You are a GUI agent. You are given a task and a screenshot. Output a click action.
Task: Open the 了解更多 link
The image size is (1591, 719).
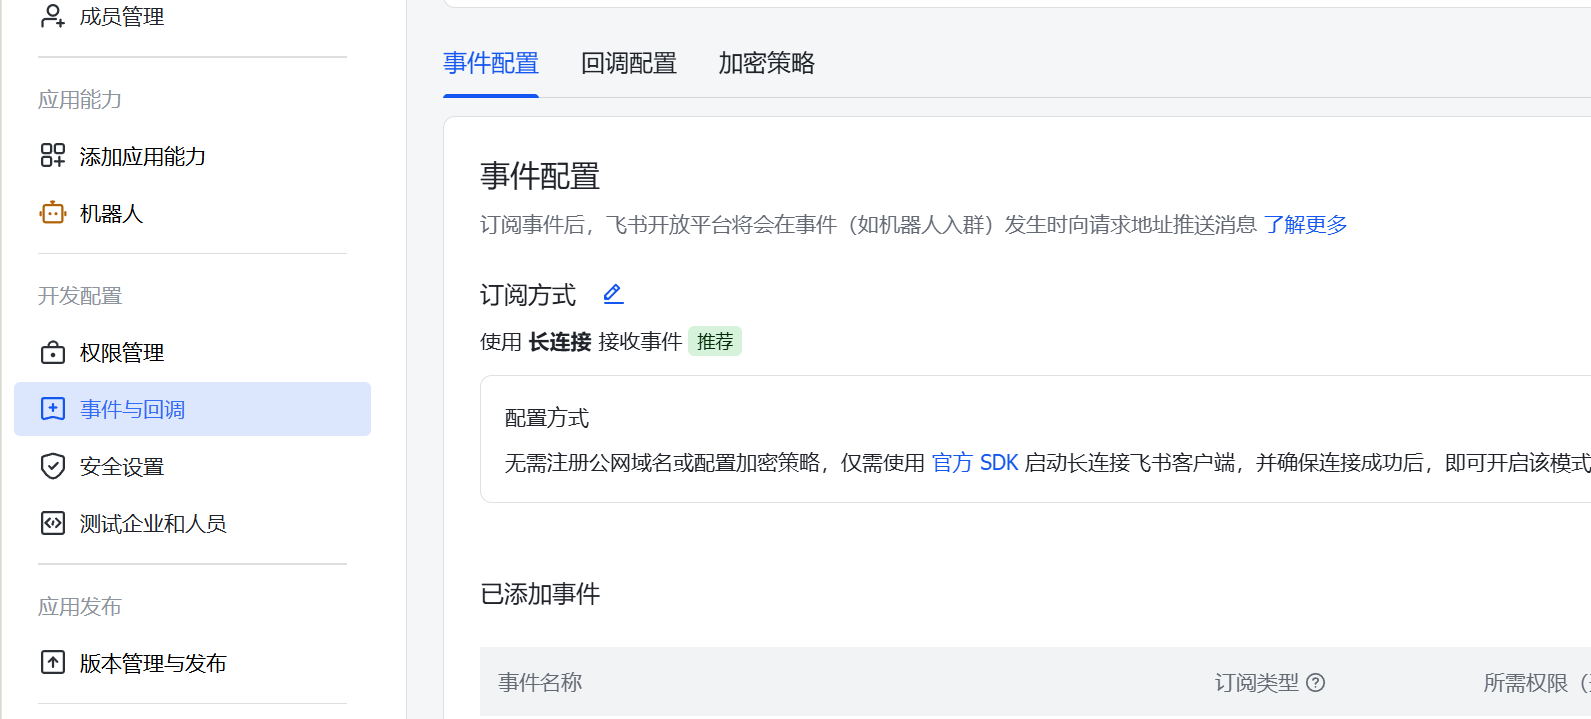[1305, 225]
